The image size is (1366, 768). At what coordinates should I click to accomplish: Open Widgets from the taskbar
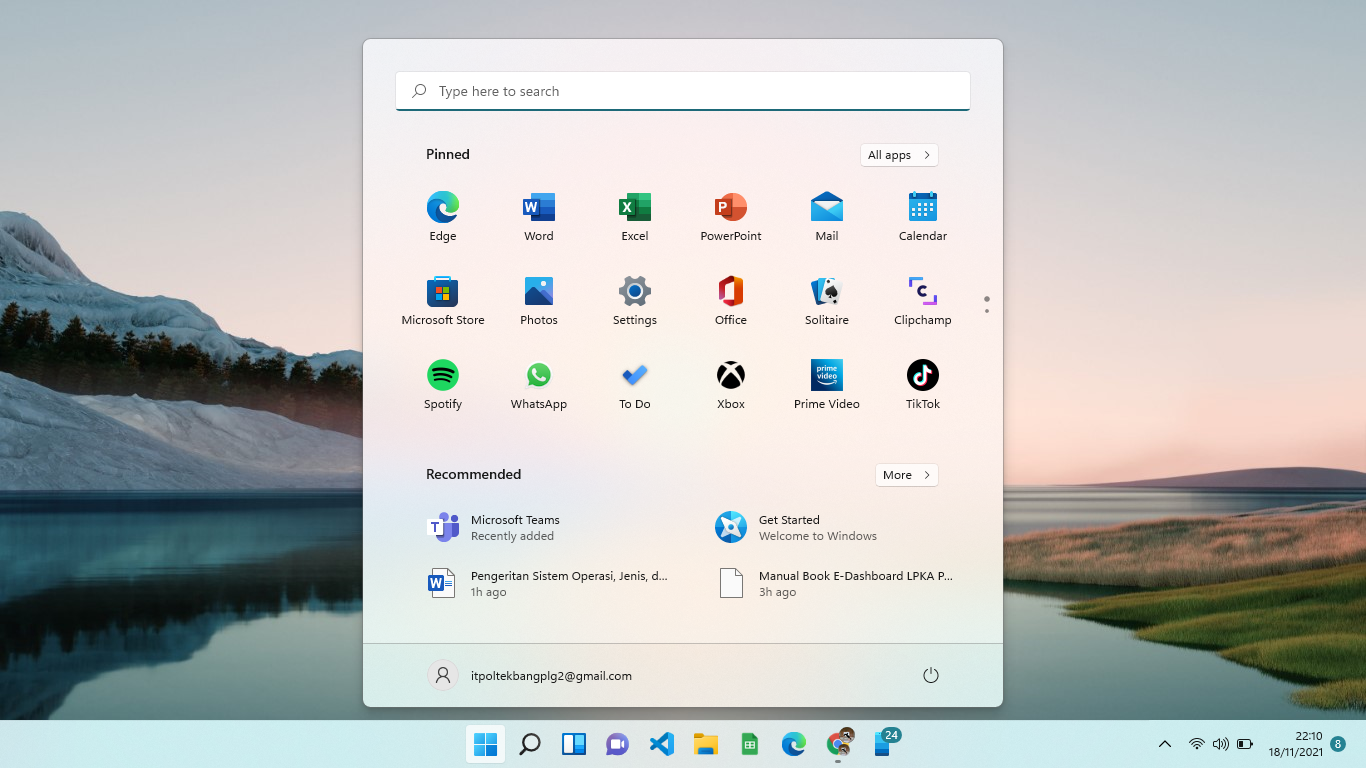coord(574,744)
